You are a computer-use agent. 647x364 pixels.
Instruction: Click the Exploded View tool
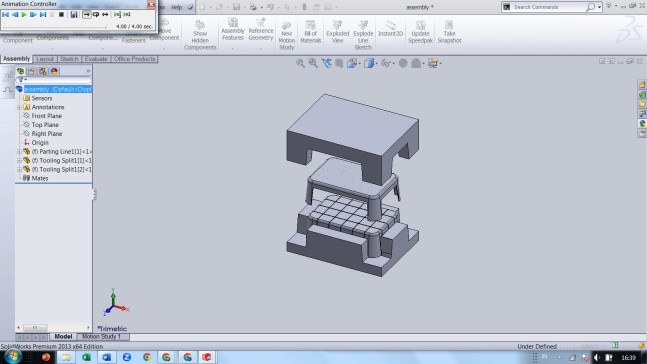pos(338,32)
